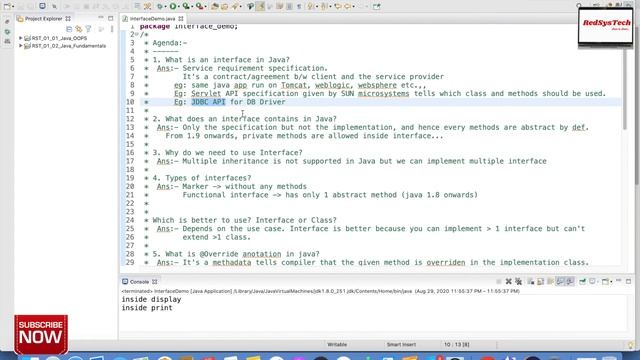Open the Run button dropdown arrow

point(178,7)
